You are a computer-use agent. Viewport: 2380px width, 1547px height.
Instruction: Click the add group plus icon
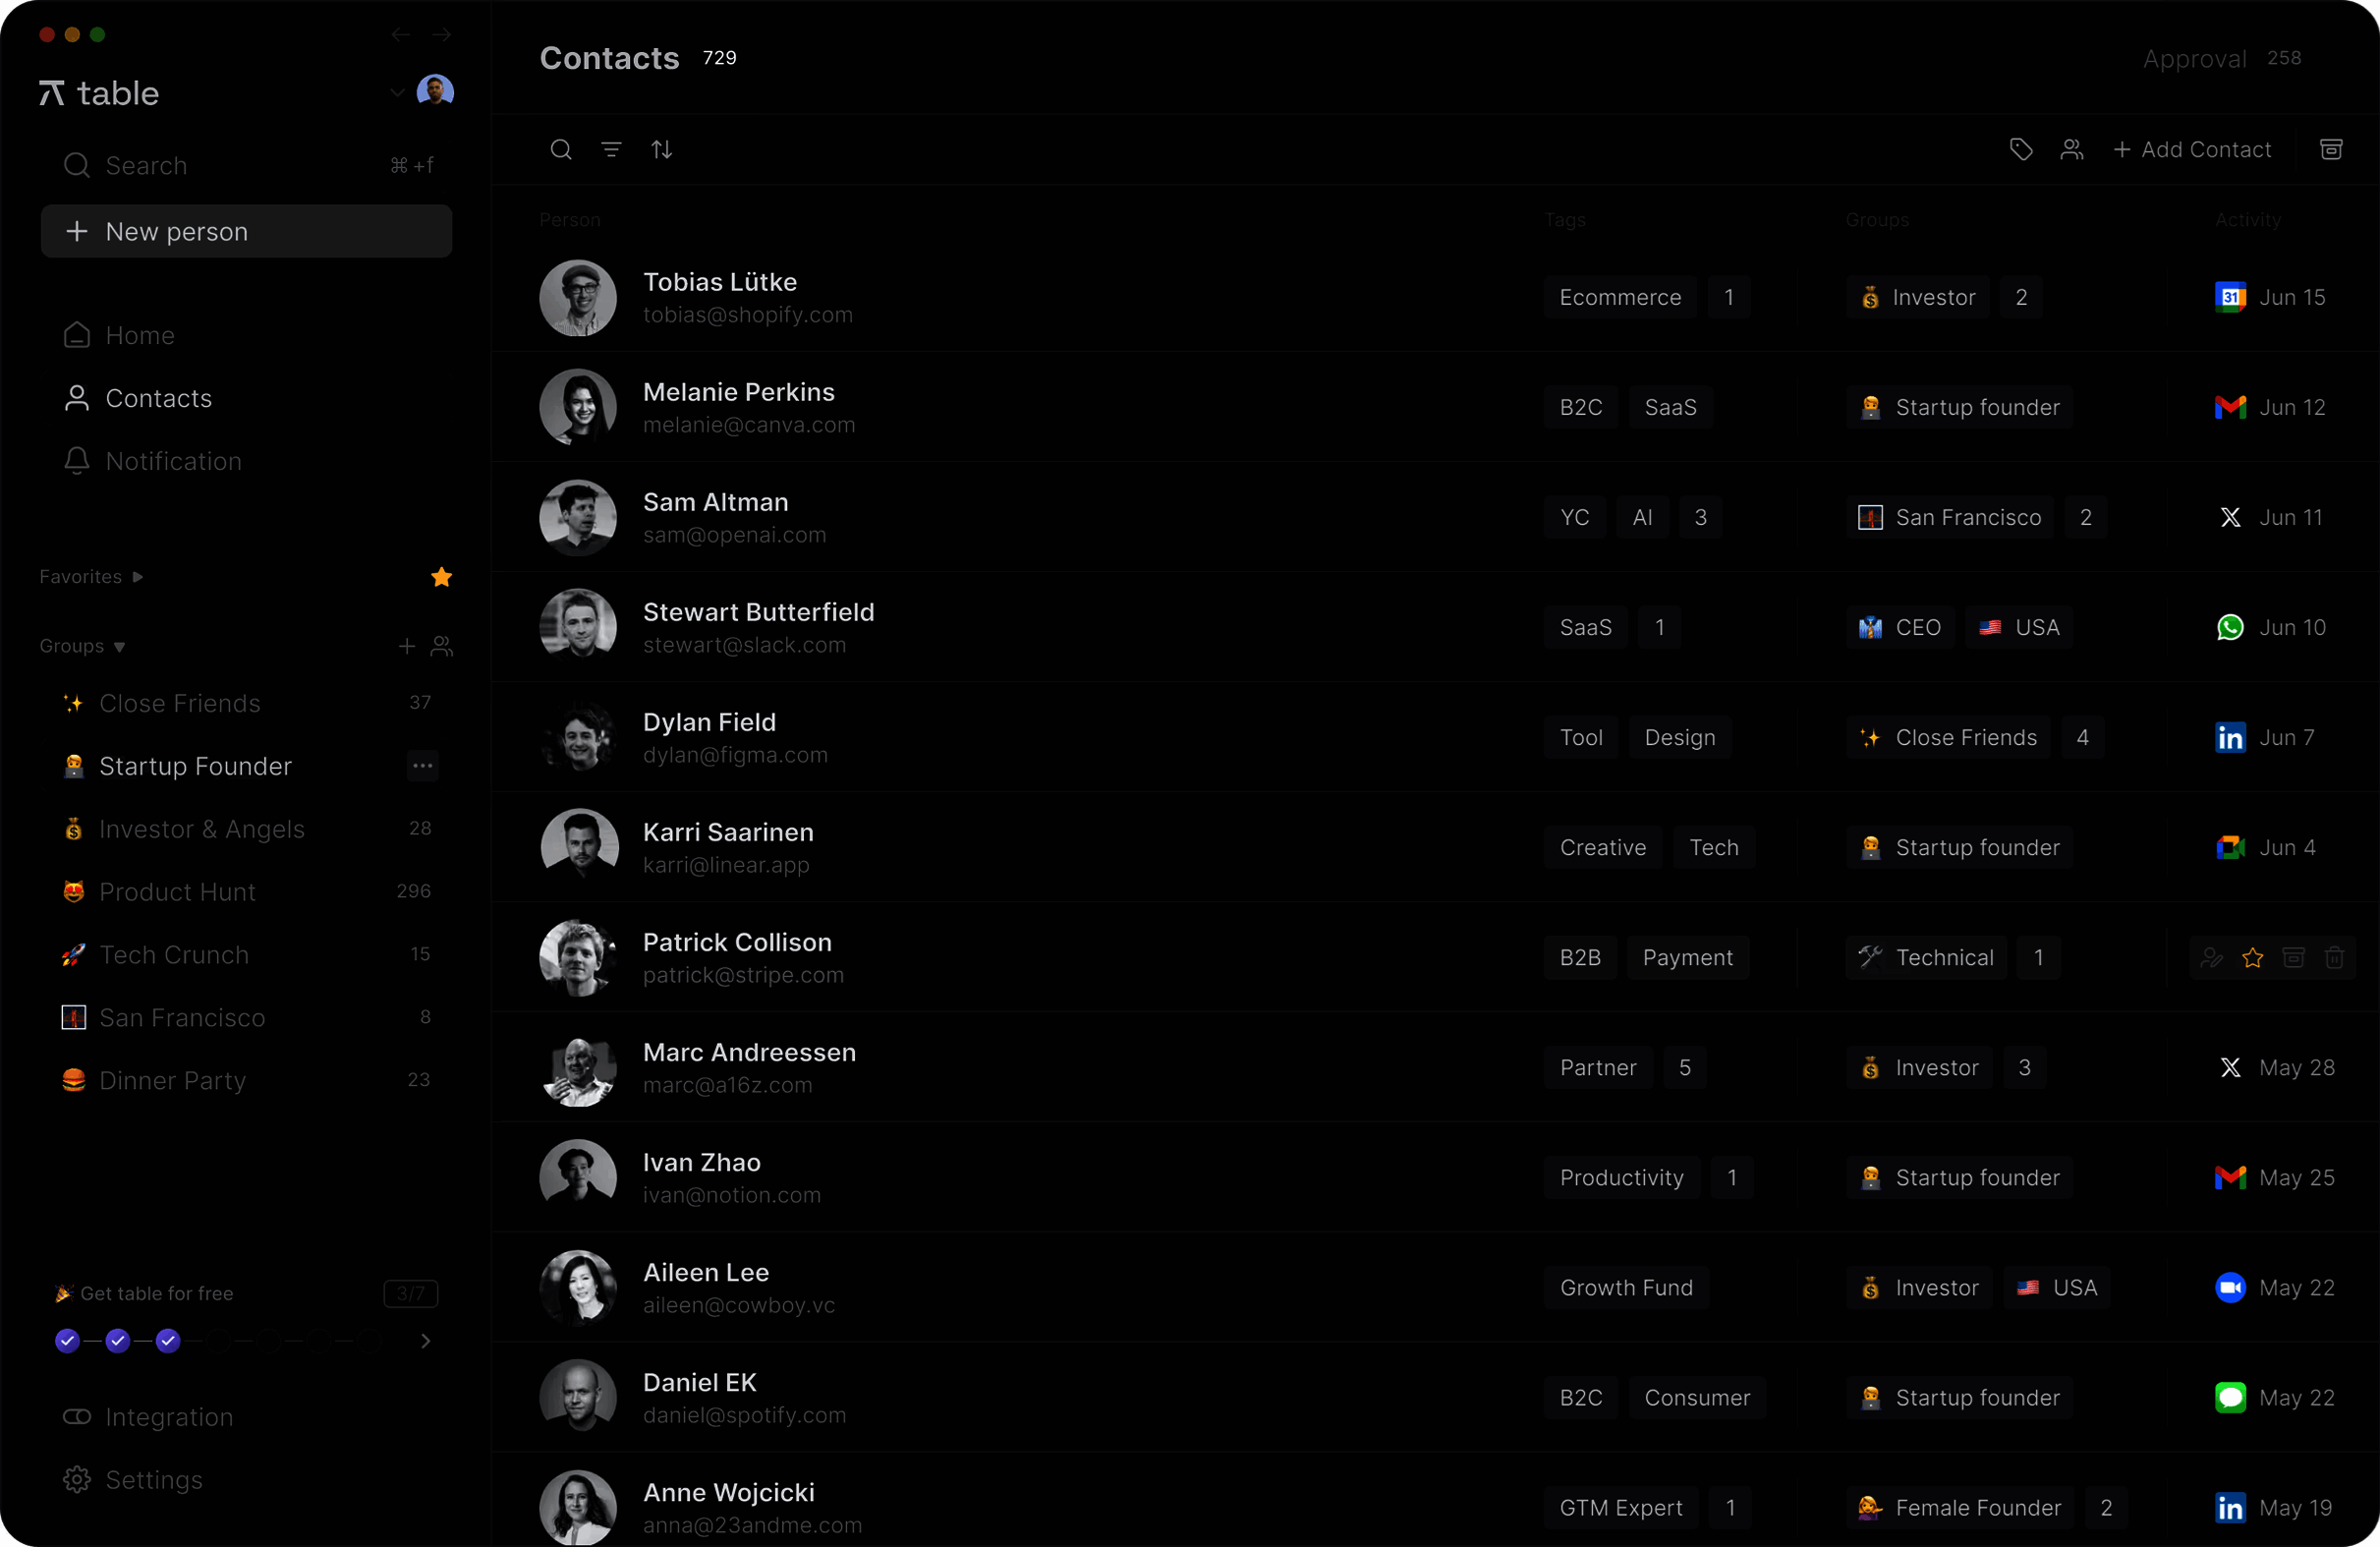tap(406, 647)
